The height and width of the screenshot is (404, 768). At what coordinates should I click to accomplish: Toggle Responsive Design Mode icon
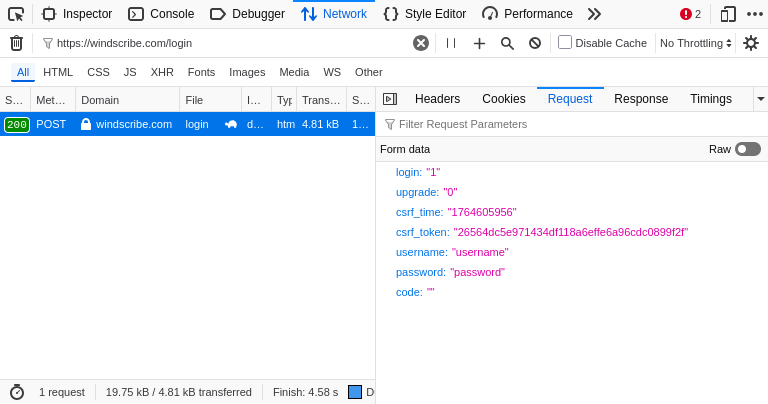[x=728, y=14]
